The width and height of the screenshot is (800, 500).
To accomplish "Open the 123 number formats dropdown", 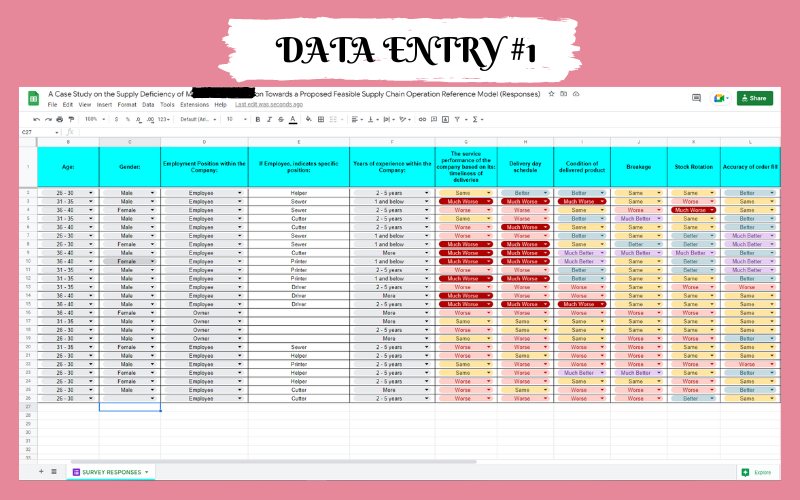I will tap(164, 119).
